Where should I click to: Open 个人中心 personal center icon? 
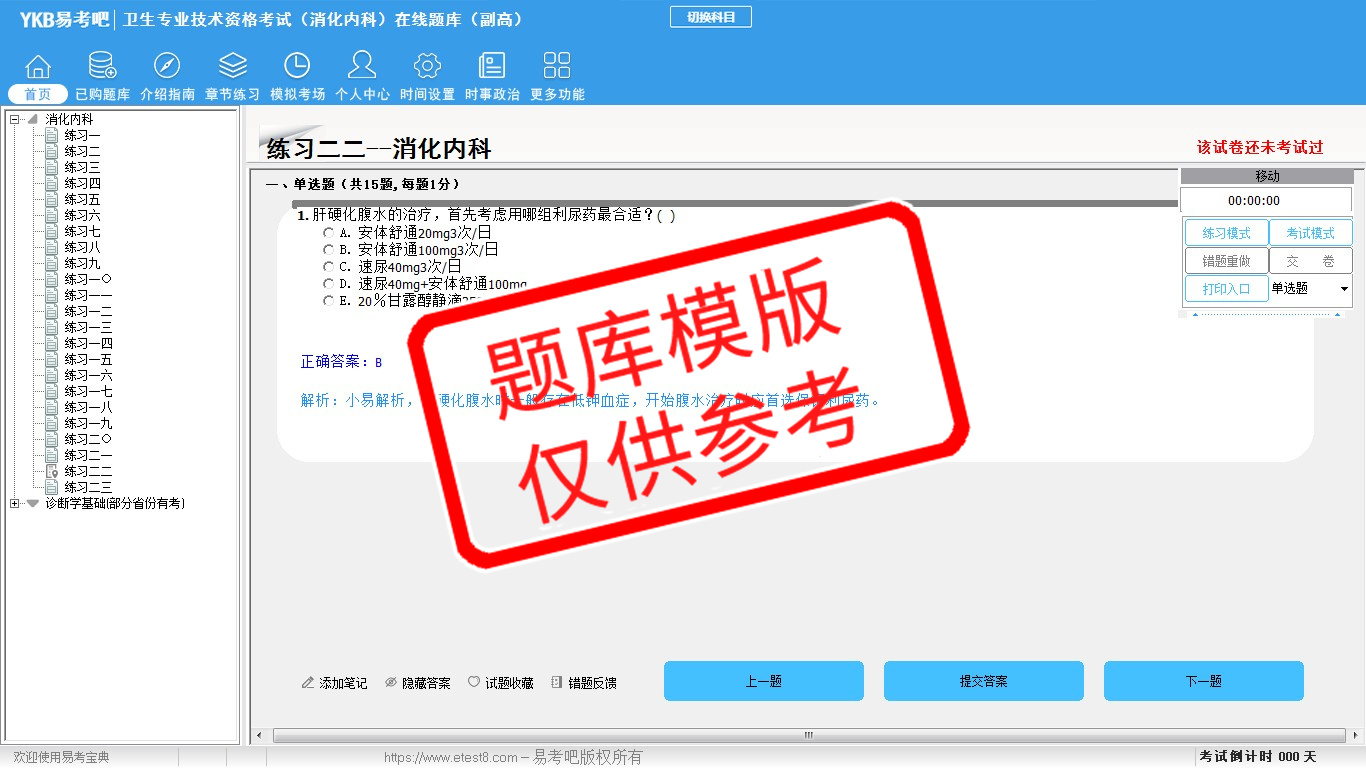click(362, 67)
